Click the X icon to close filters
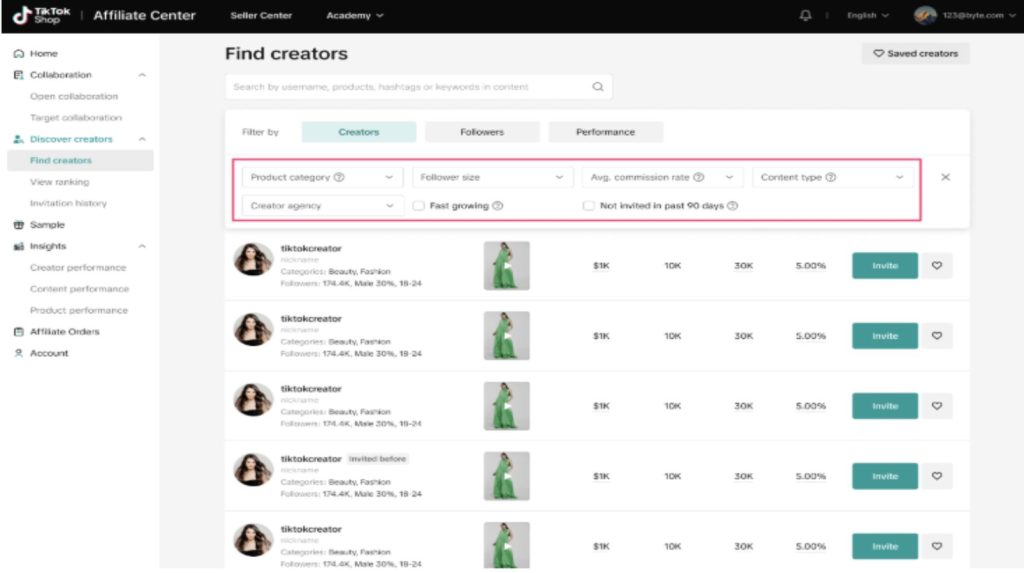The width and height of the screenshot is (1024, 573). [x=945, y=177]
